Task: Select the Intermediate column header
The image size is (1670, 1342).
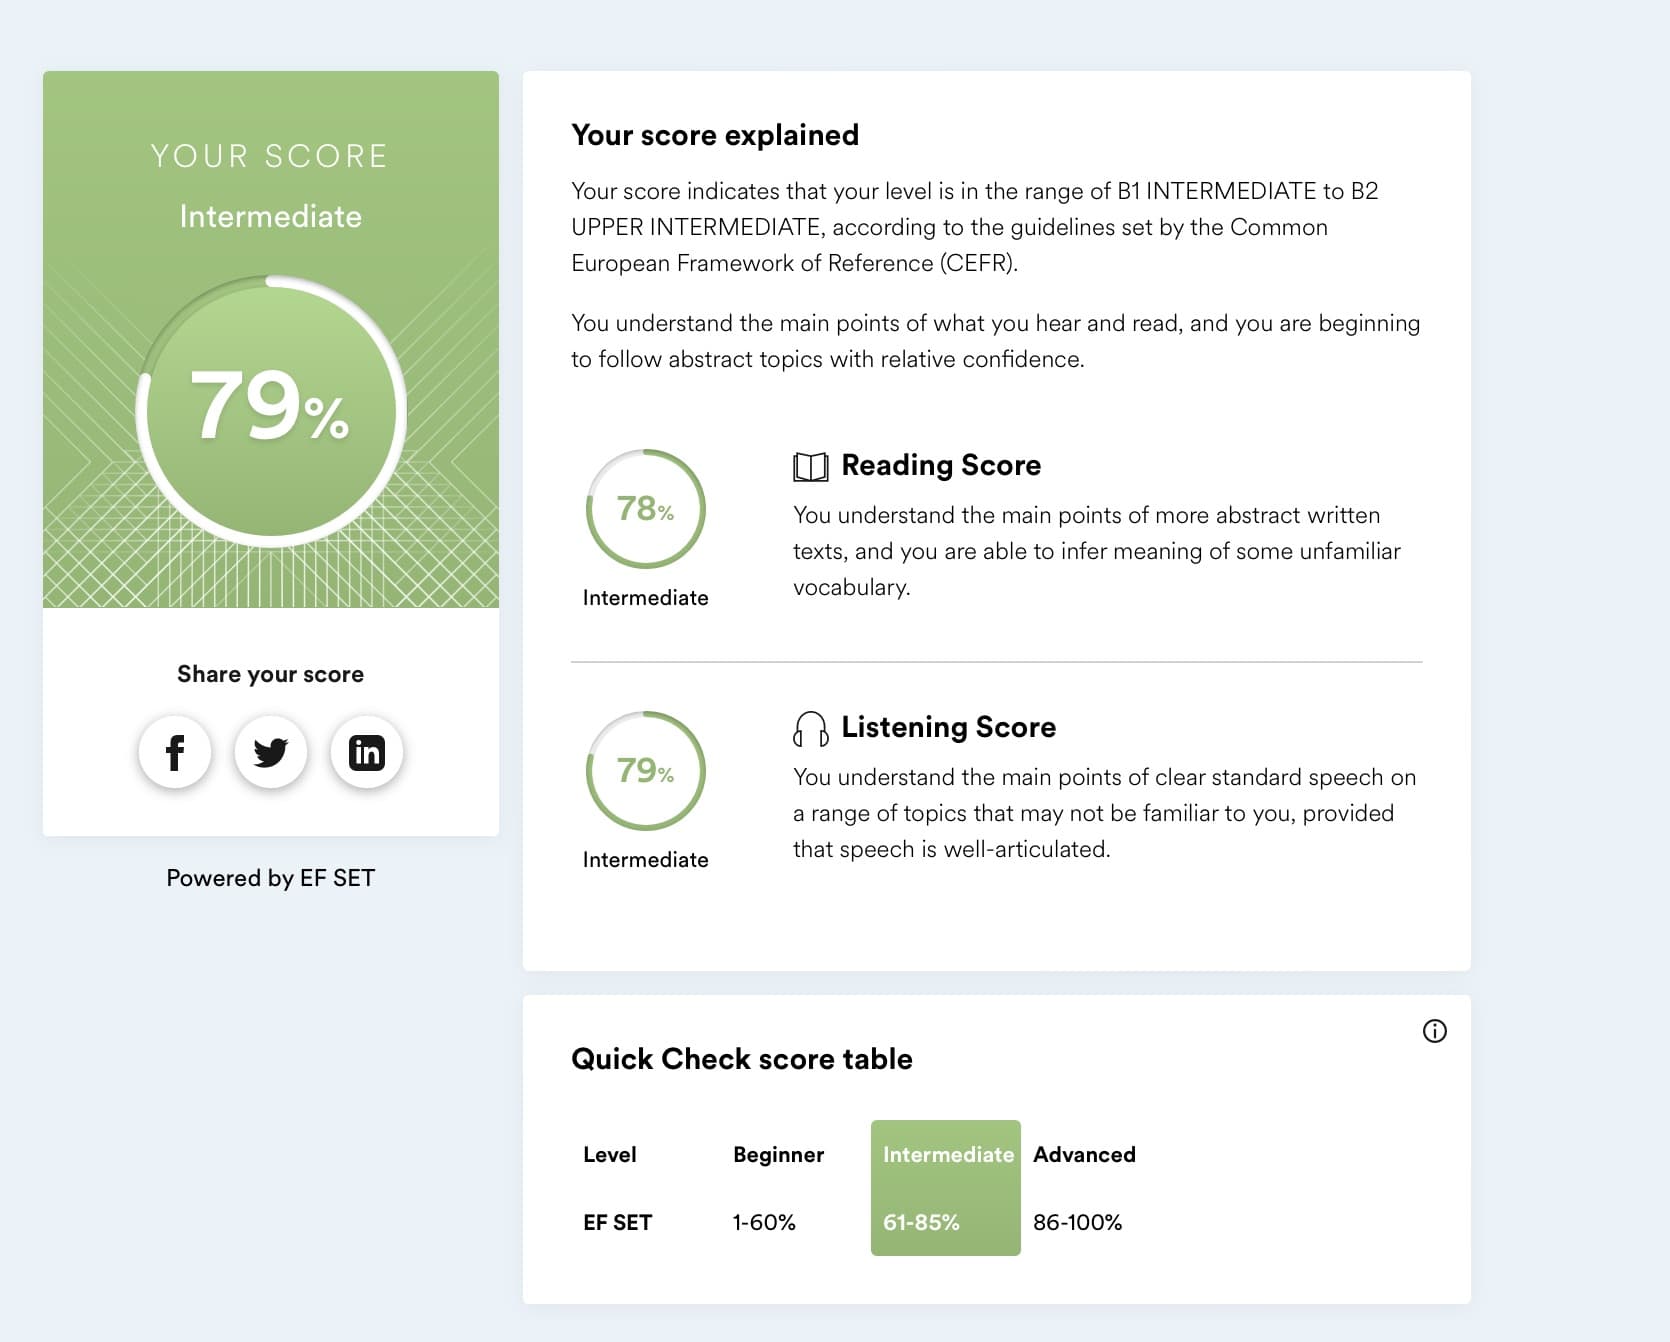Action: tap(947, 1154)
